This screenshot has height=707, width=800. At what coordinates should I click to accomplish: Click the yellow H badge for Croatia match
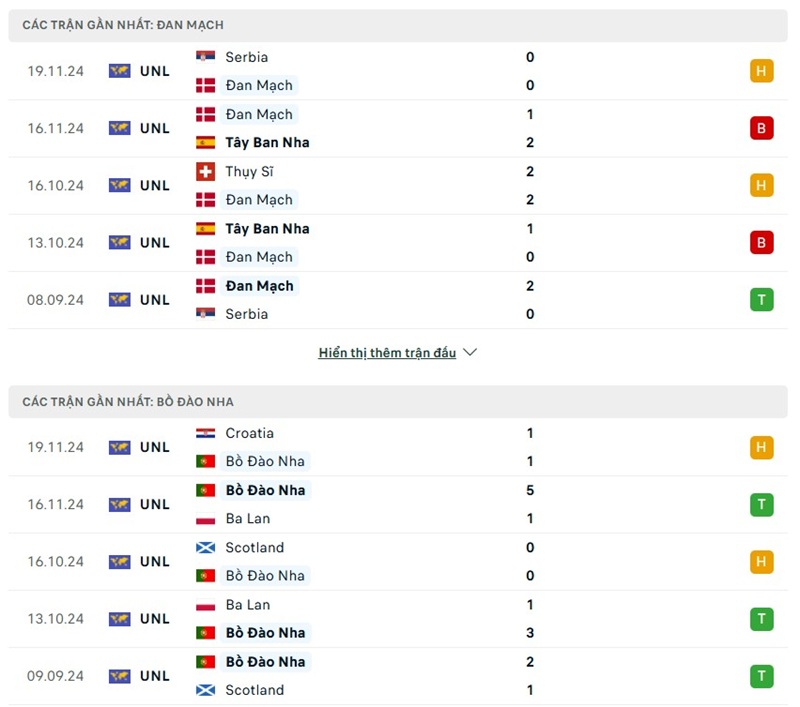761,447
